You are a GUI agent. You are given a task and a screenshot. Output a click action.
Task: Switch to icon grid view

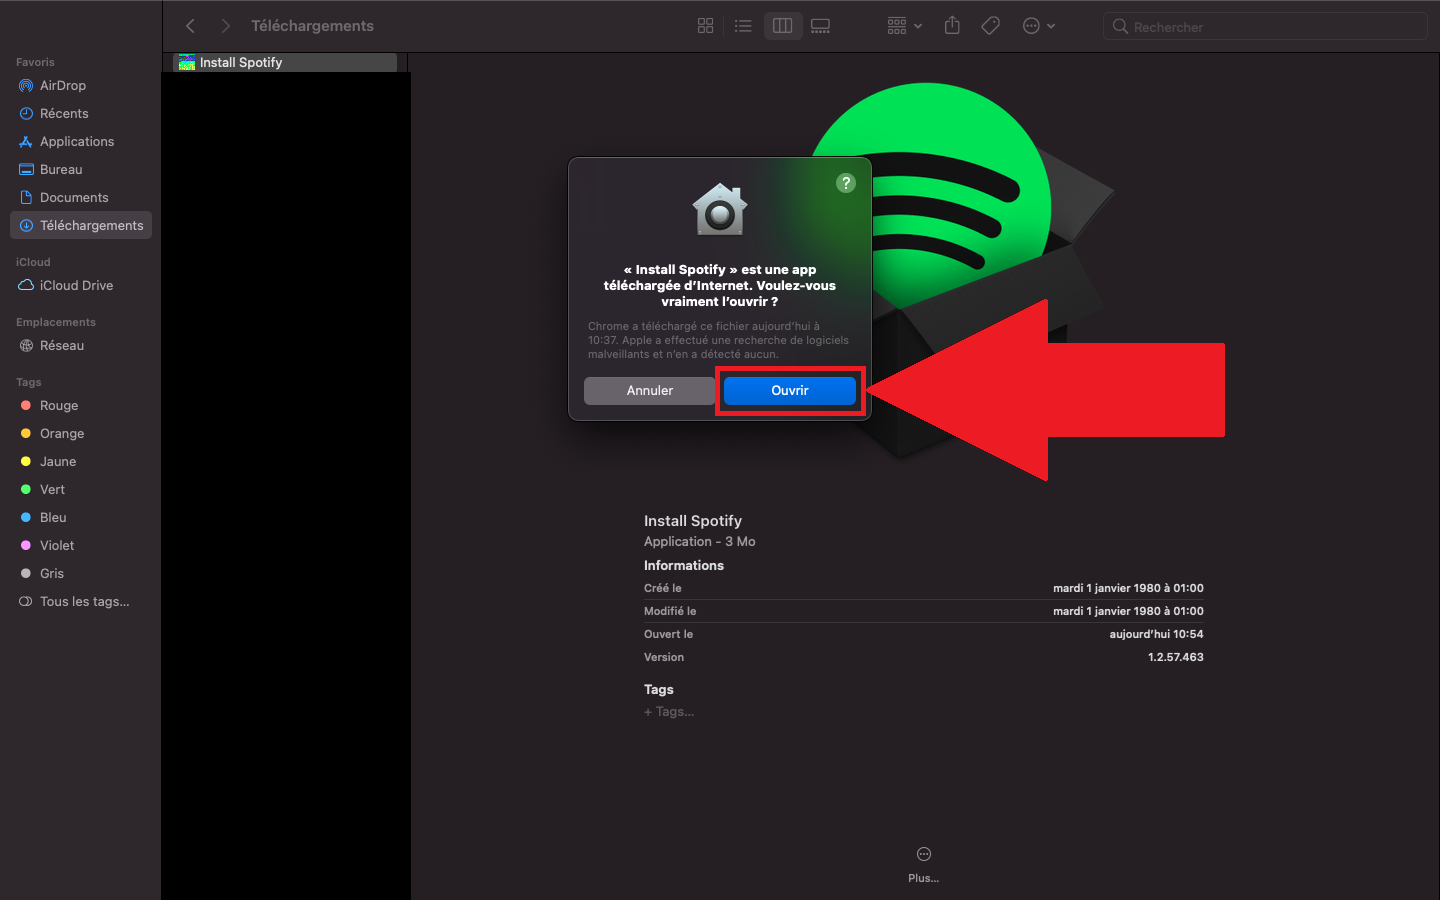pos(705,26)
